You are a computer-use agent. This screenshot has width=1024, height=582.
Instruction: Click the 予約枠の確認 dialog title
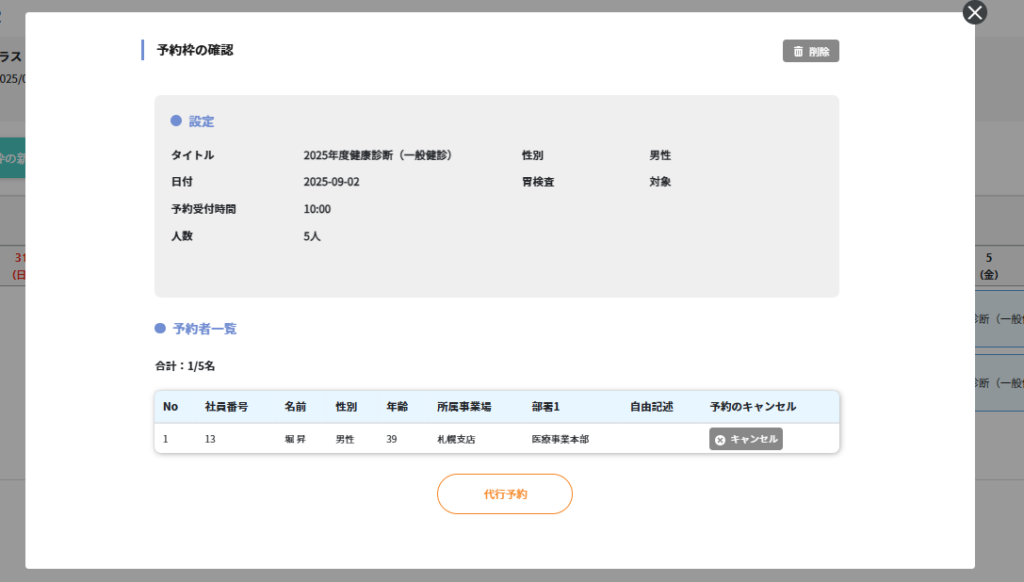[x=195, y=50]
